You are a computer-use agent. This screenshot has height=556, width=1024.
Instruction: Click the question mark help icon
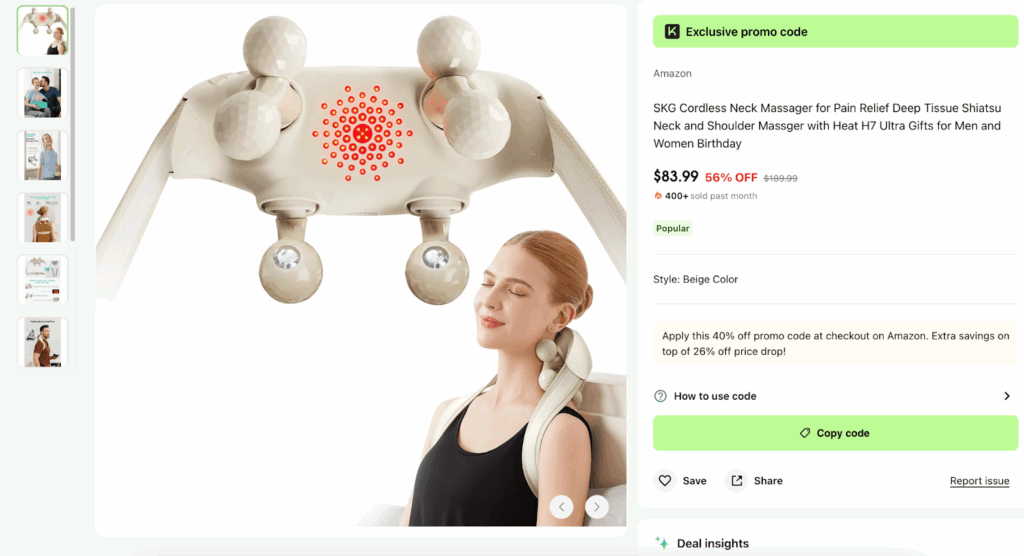[660, 396]
